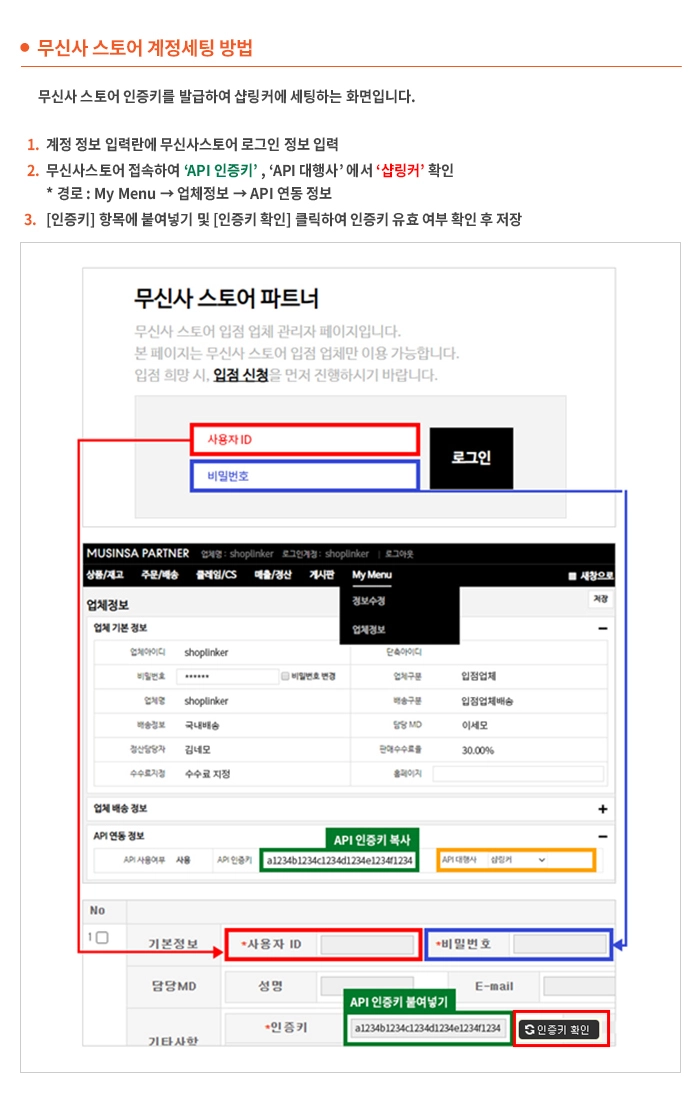This screenshot has height=1100, width=700.
Task: Click the masked 비밀번호 field in 업체 기본 정보
Action: [228, 676]
